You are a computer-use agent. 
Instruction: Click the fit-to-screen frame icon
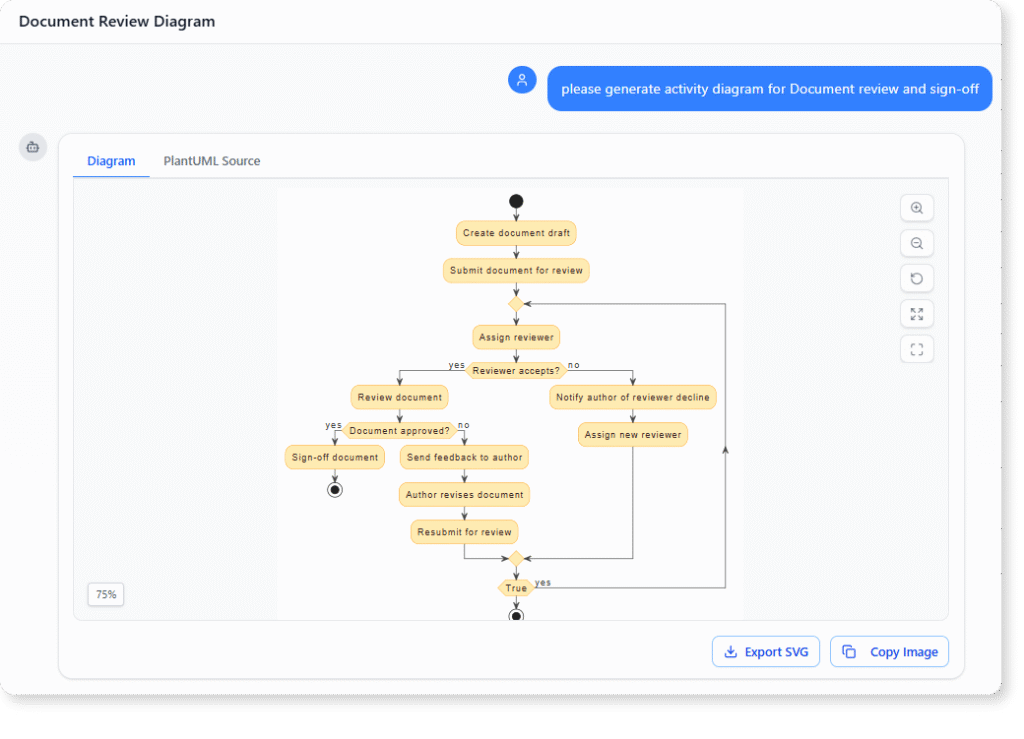click(917, 348)
